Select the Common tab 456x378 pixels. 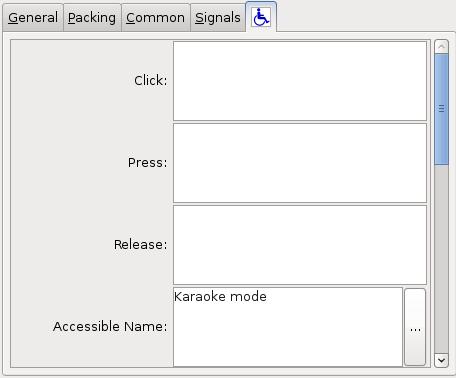pyautogui.click(x=155, y=18)
